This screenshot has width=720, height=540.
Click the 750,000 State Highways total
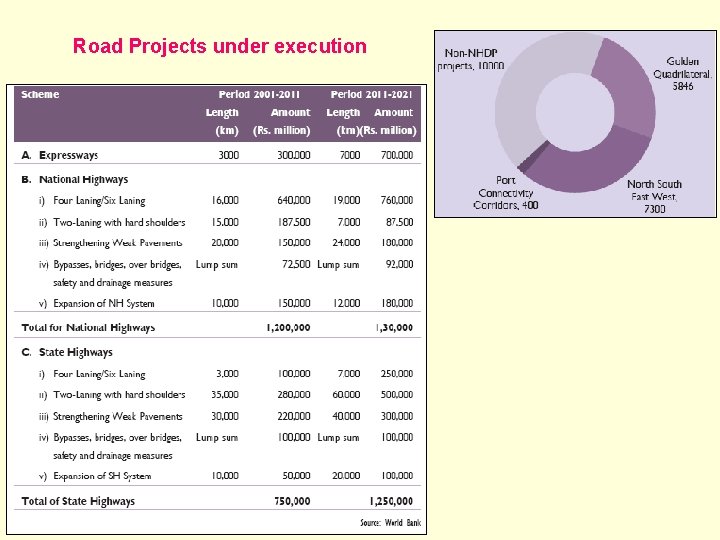pyautogui.click(x=292, y=501)
